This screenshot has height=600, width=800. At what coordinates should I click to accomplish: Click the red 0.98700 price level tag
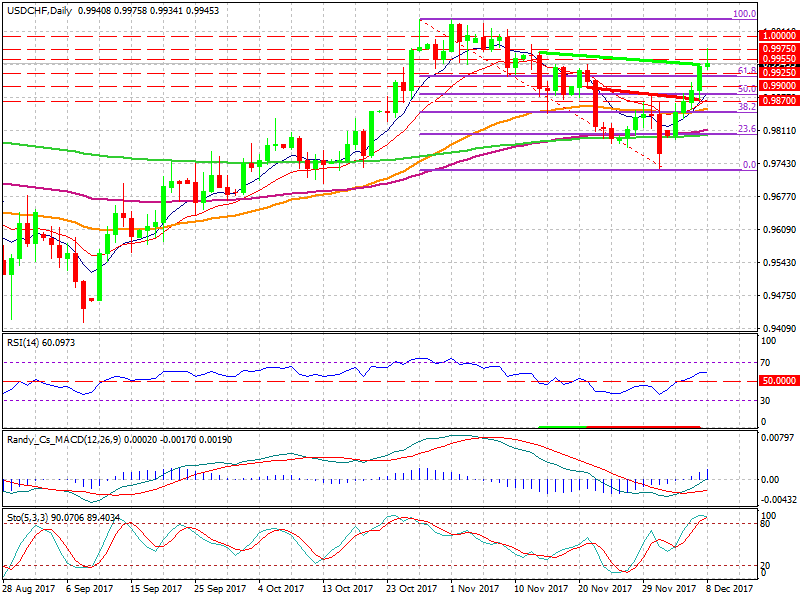(779, 101)
